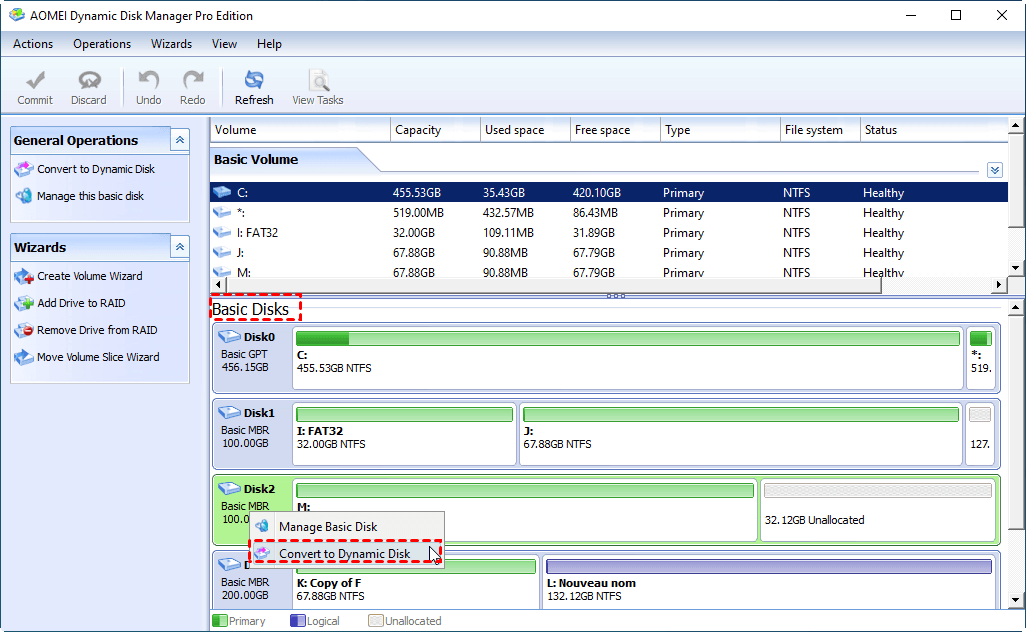Collapse the Wizards panel
This screenshot has width=1026, height=632.
coord(180,247)
